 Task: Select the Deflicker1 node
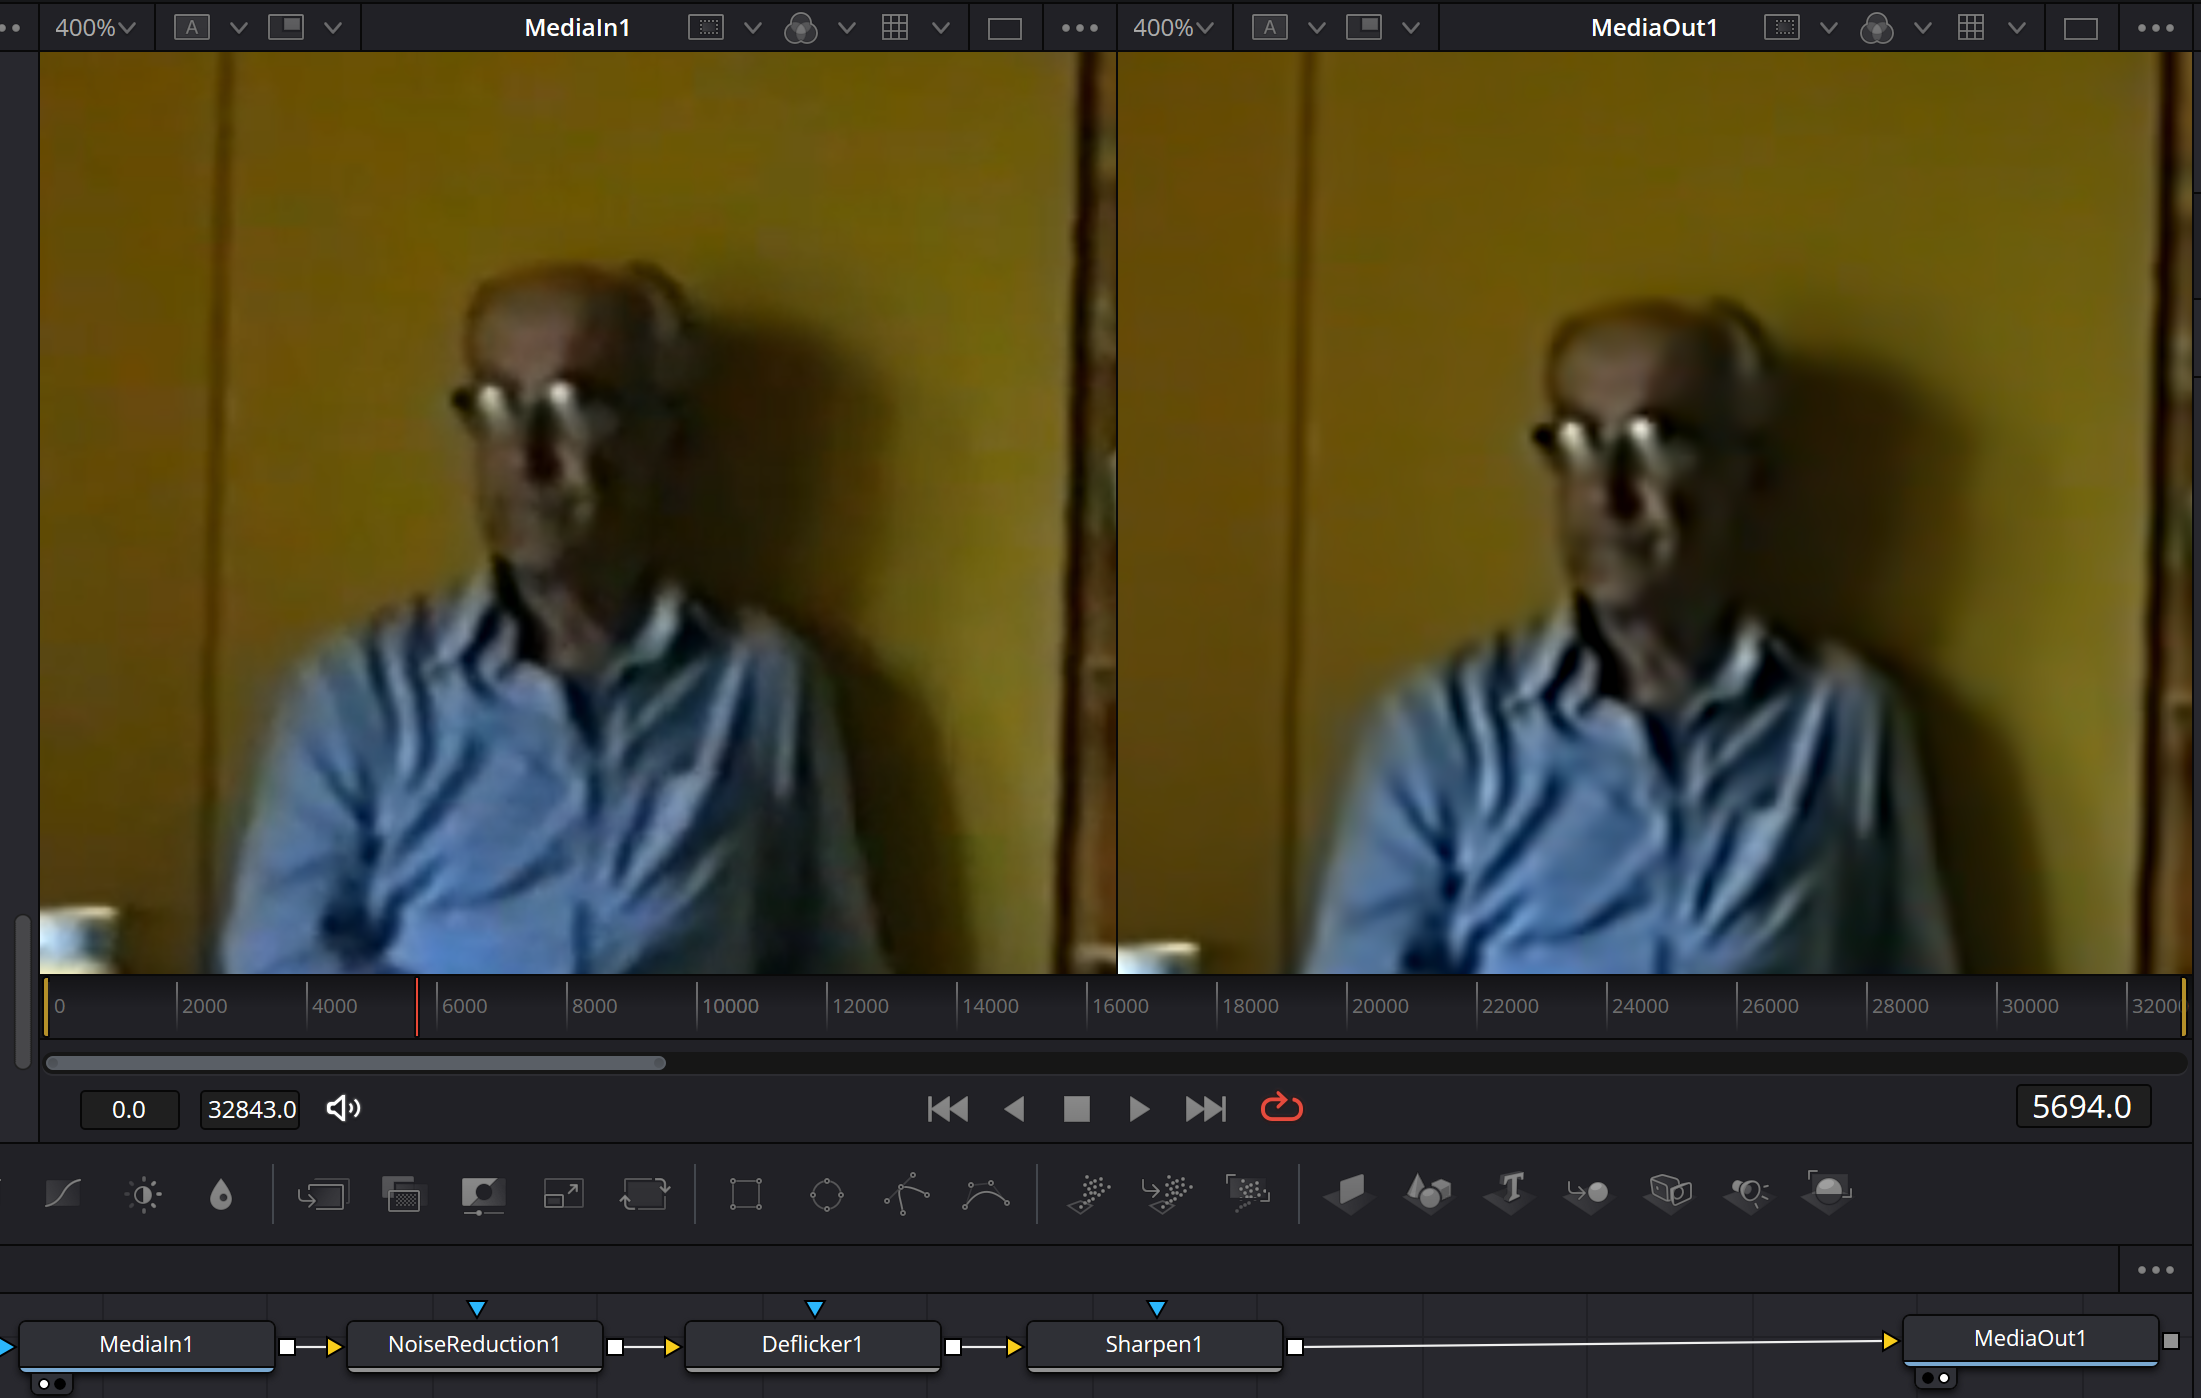812,1344
